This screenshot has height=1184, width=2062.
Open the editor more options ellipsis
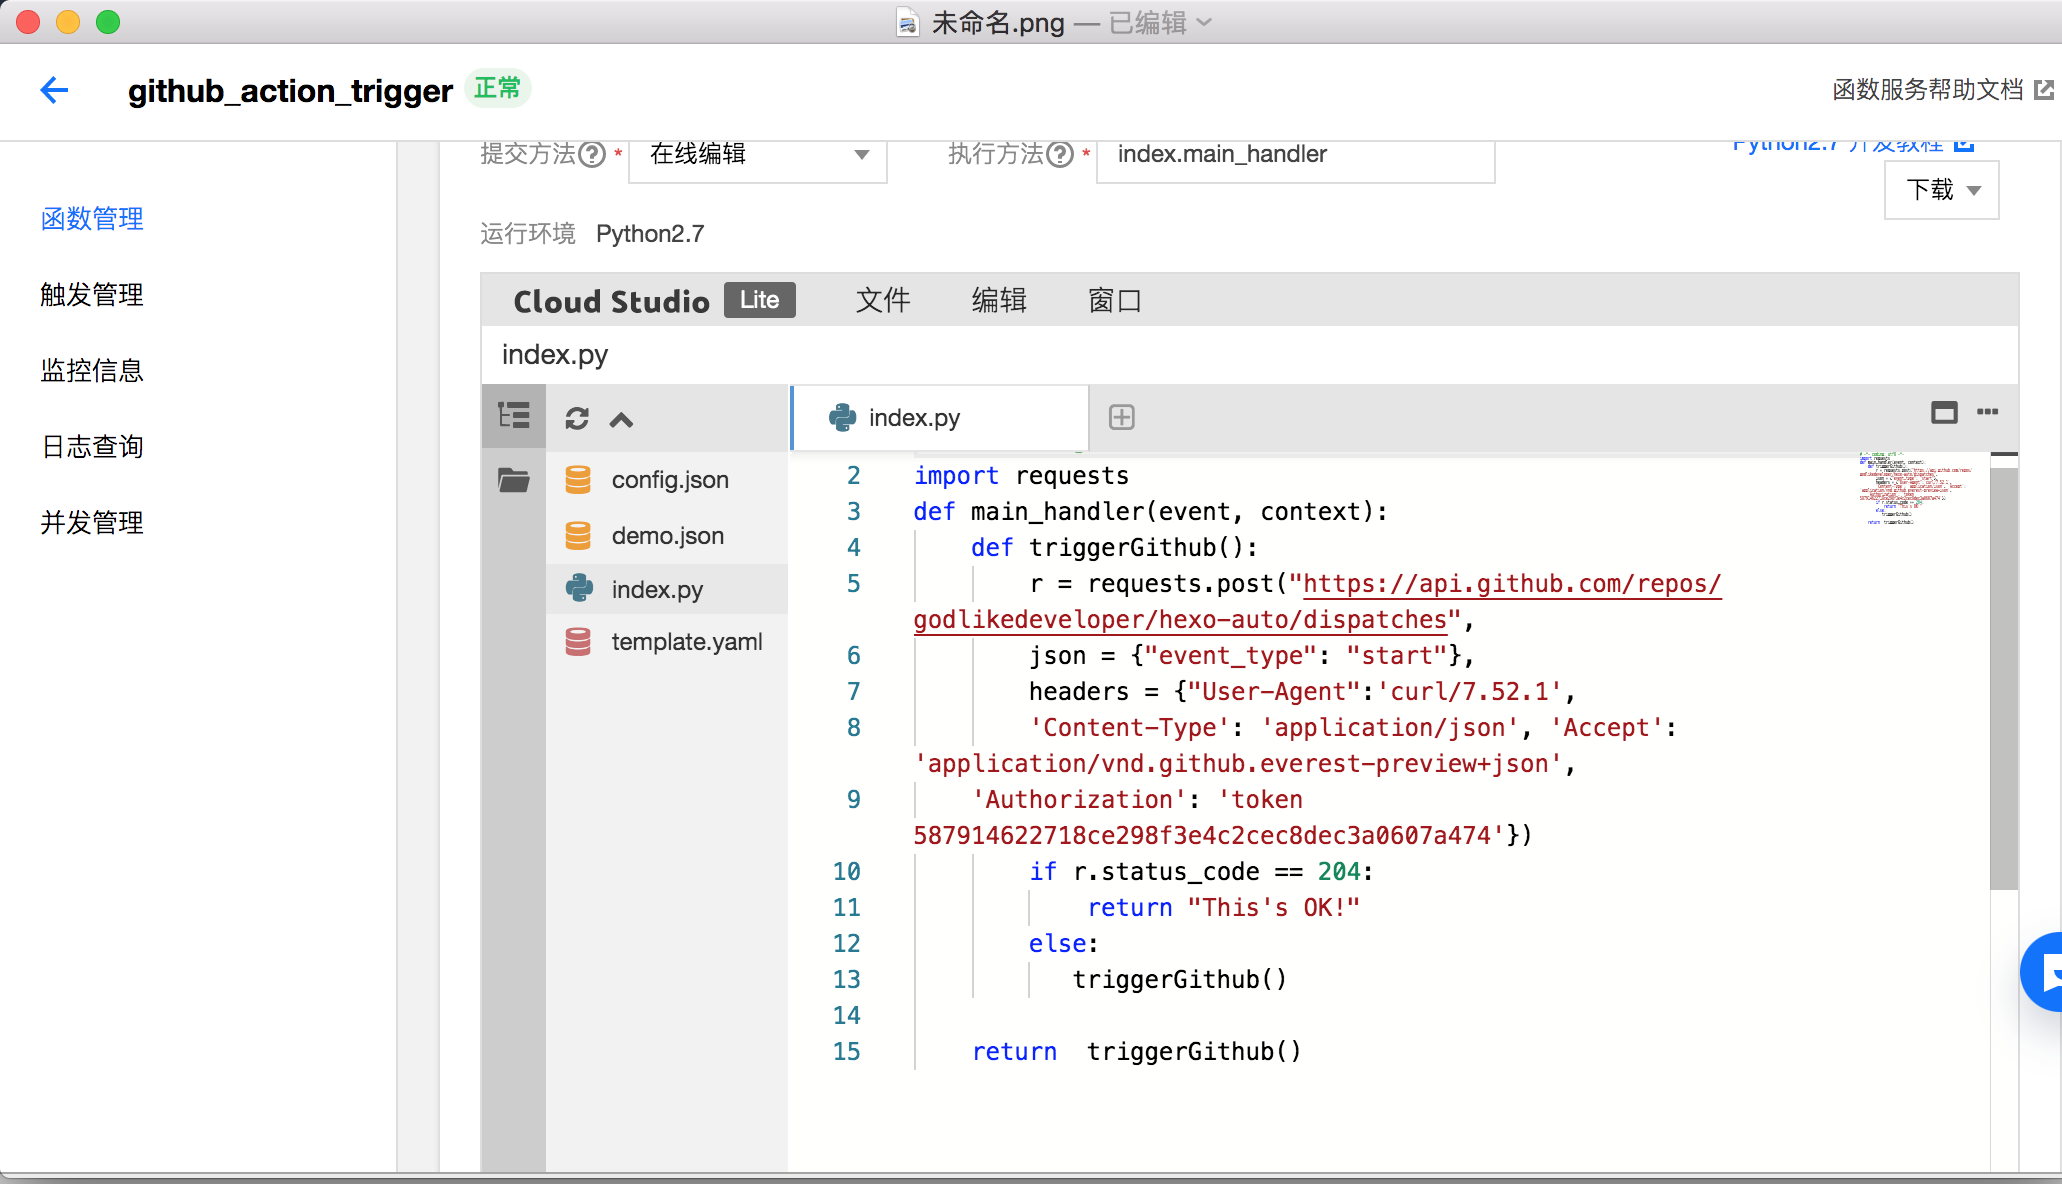tap(1988, 412)
